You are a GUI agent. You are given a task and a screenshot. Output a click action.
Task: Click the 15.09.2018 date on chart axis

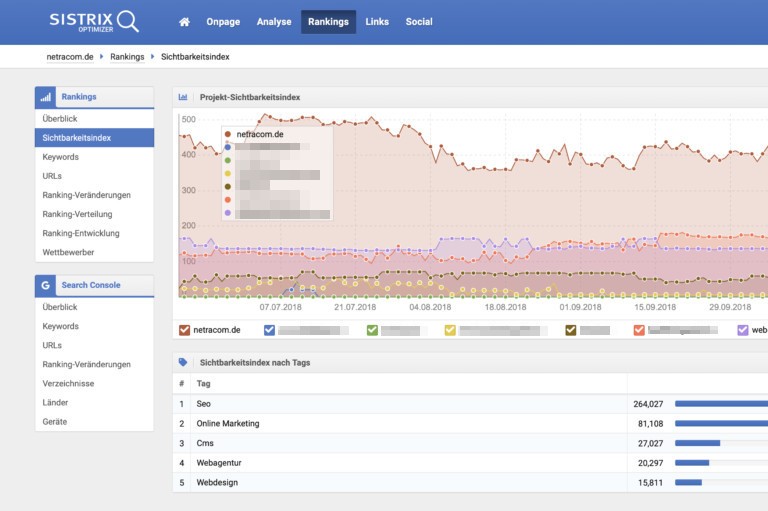pos(655,307)
